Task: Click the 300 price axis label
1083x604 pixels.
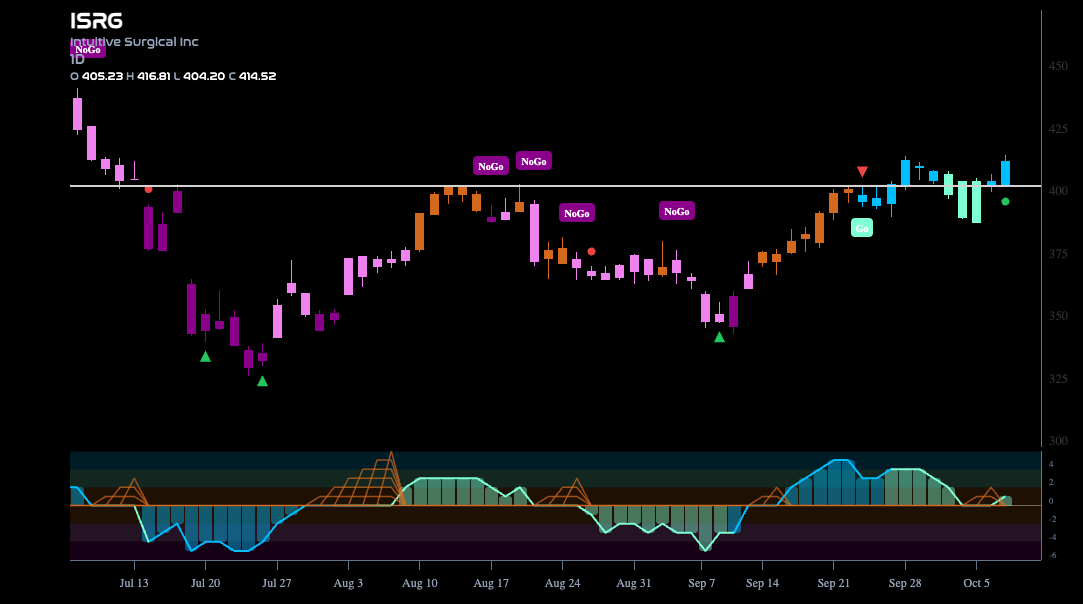Action: [1058, 441]
